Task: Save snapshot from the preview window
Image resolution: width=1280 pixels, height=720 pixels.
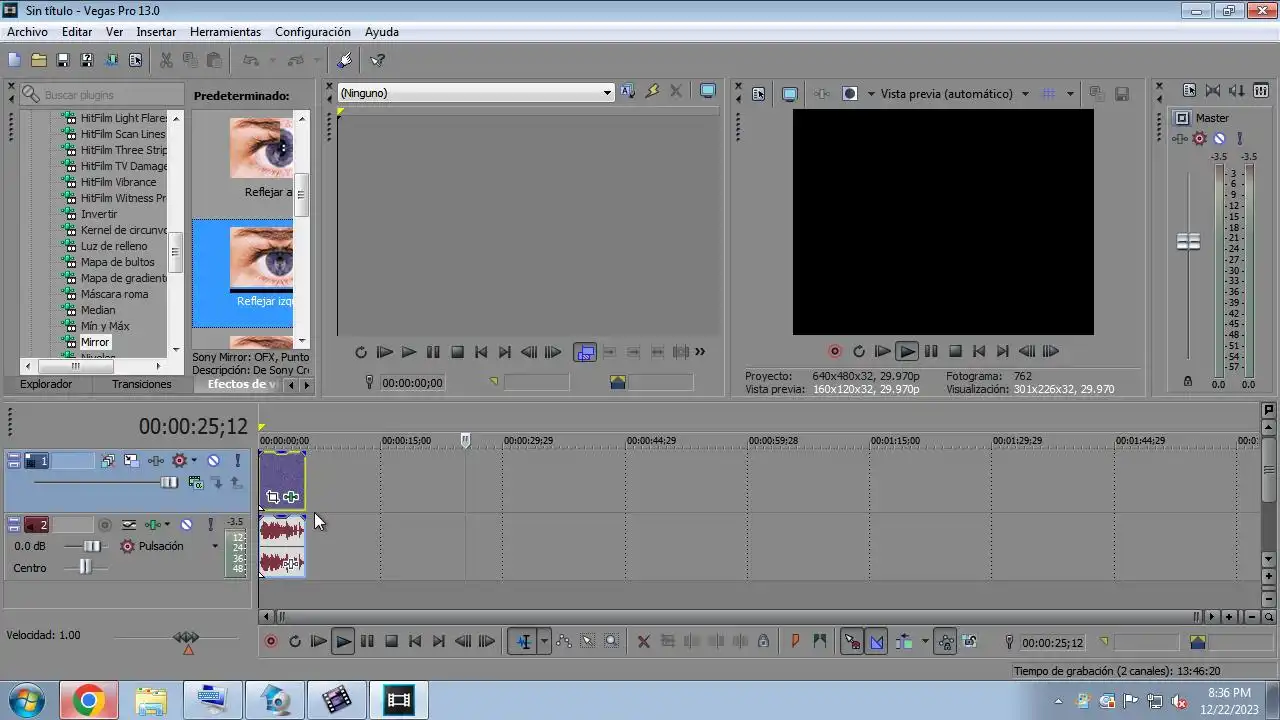Action: (x=1122, y=94)
